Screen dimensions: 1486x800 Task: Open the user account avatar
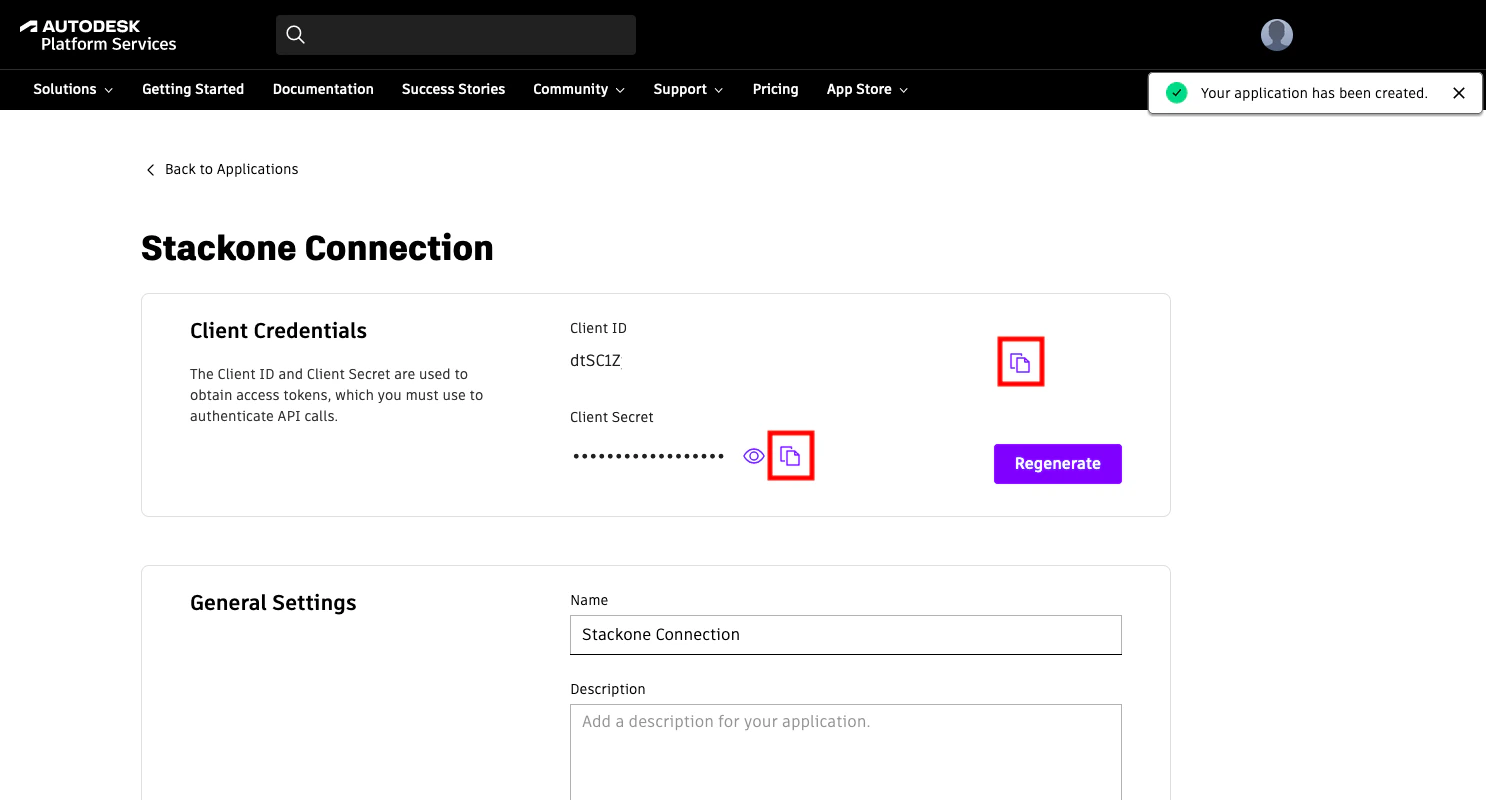pos(1277,34)
